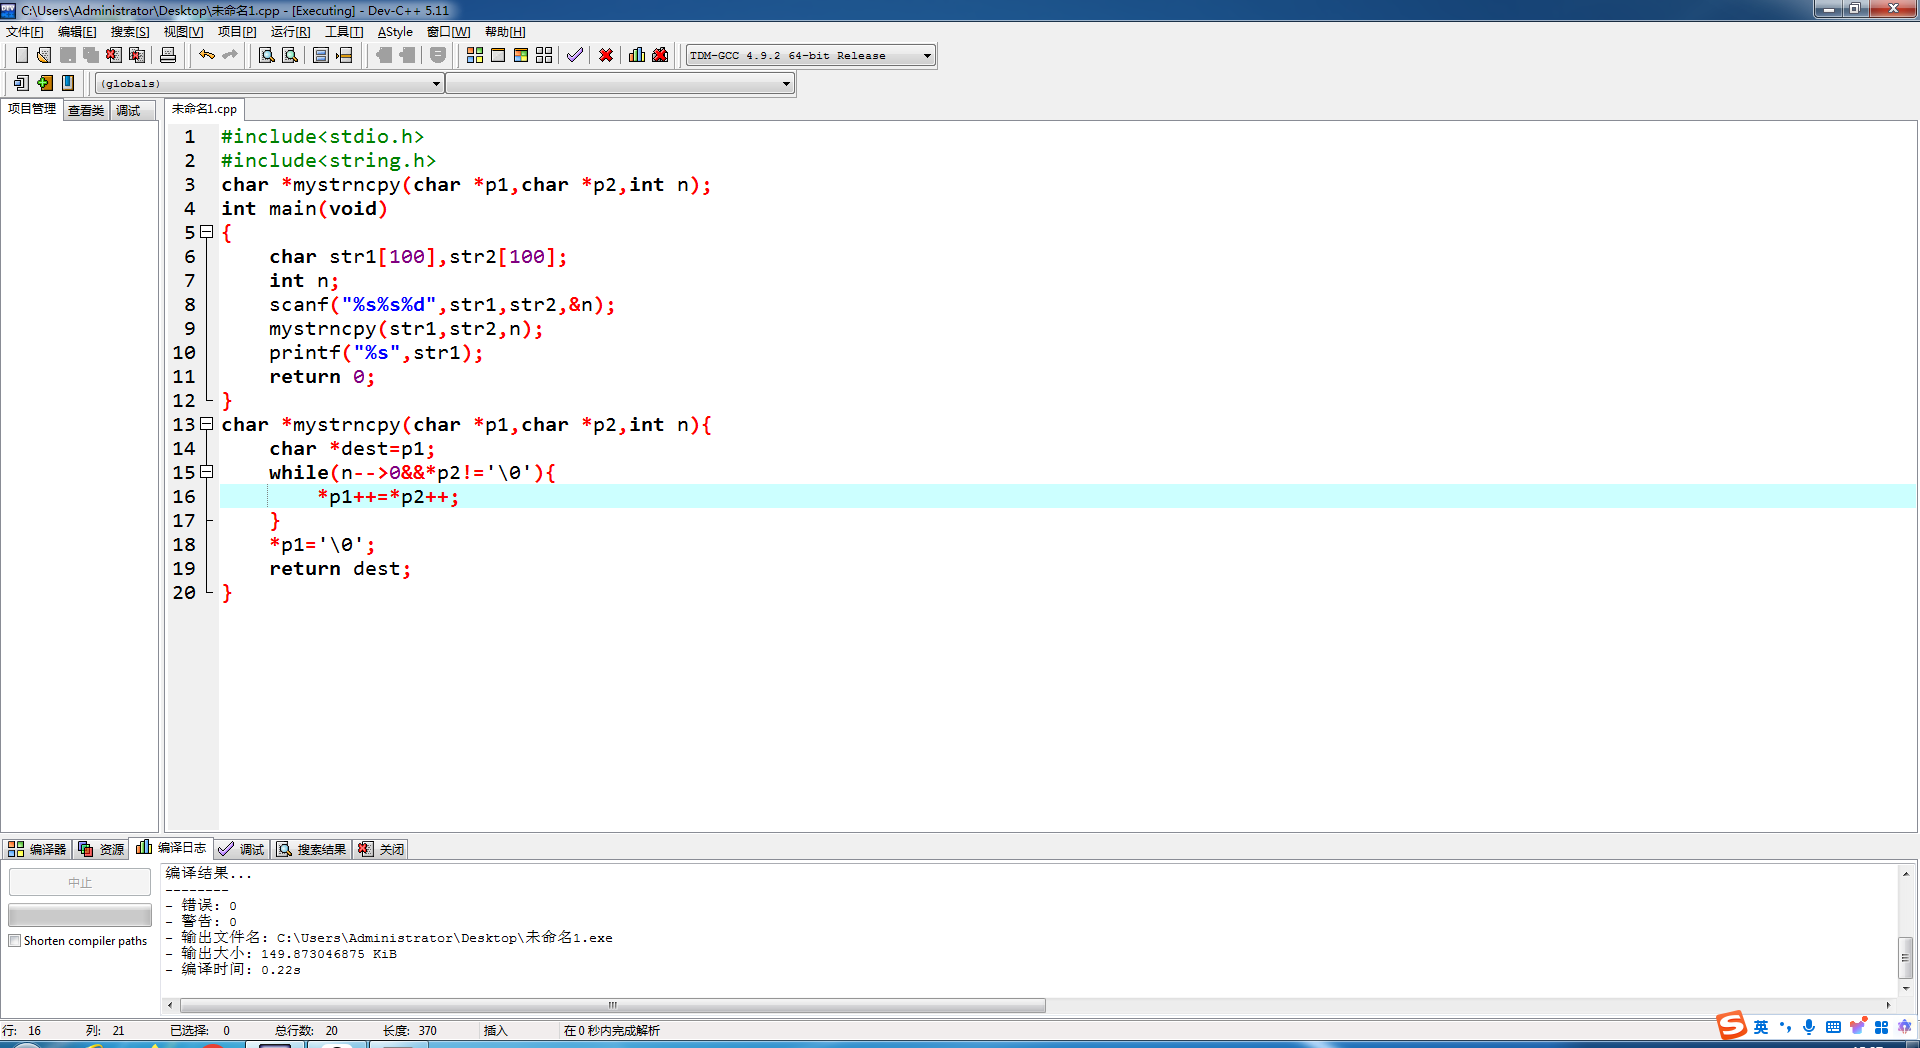The width and height of the screenshot is (1920, 1048).
Task: Click the Sogou soft keyboard icon
Action: [x=1833, y=1027]
